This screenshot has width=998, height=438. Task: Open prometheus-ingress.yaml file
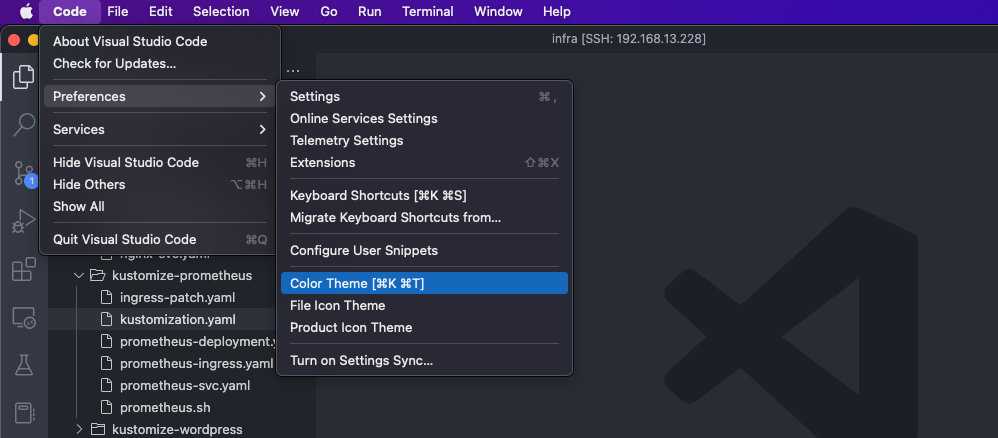(197, 364)
